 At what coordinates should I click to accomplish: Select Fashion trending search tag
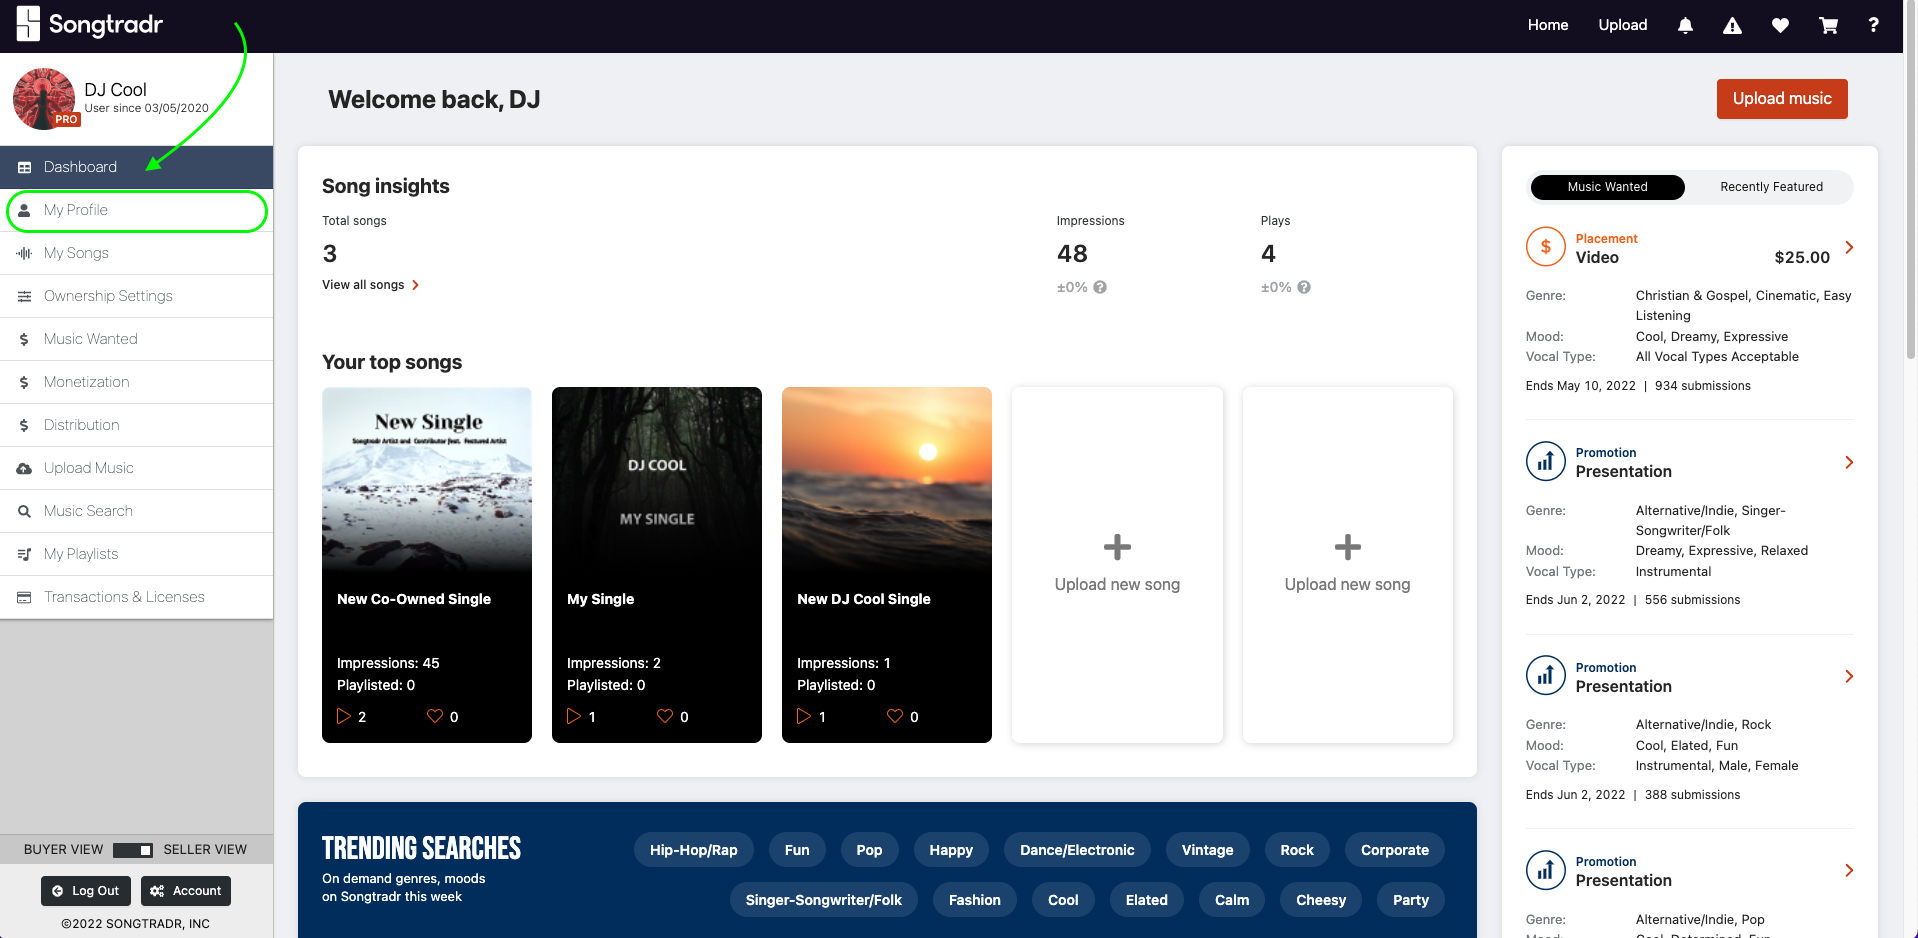(974, 900)
